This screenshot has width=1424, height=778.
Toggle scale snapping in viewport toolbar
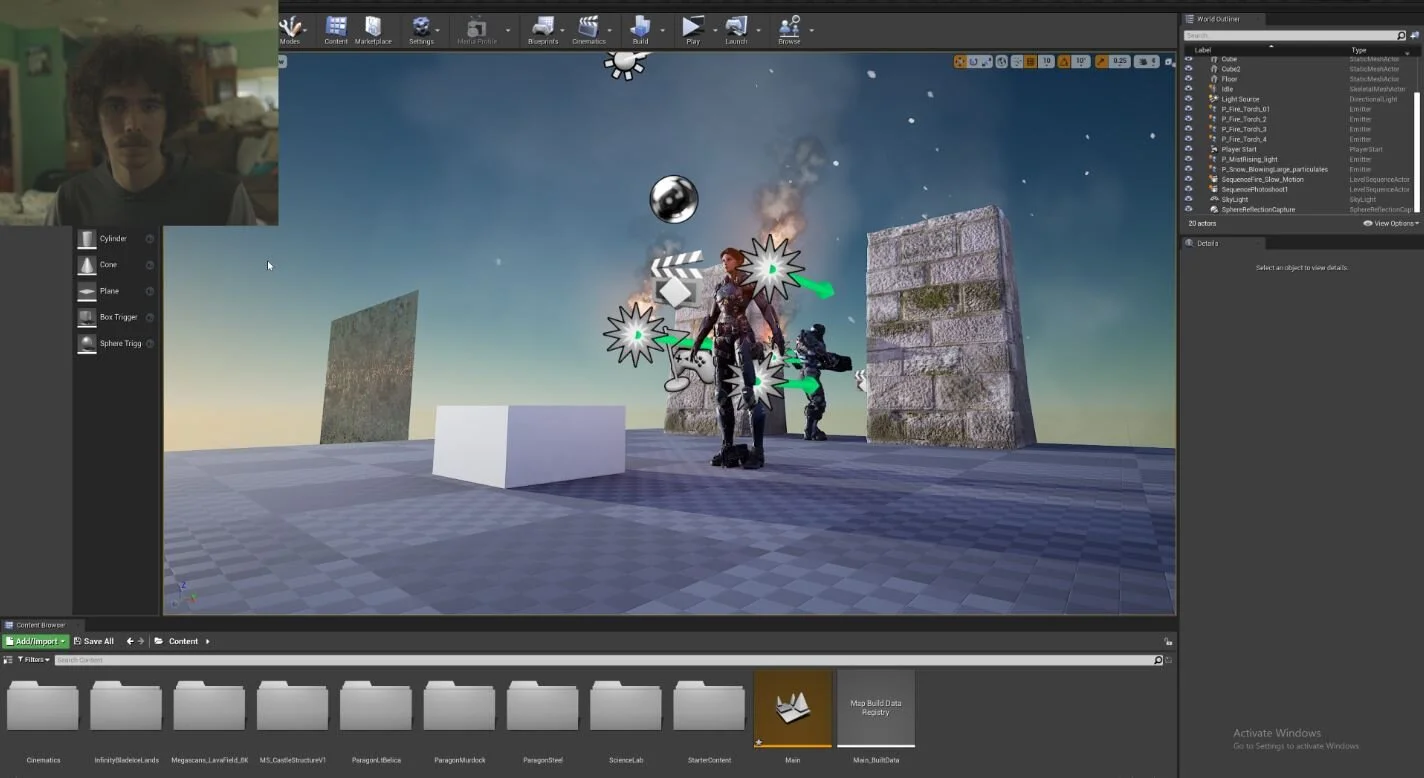click(x=1102, y=61)
